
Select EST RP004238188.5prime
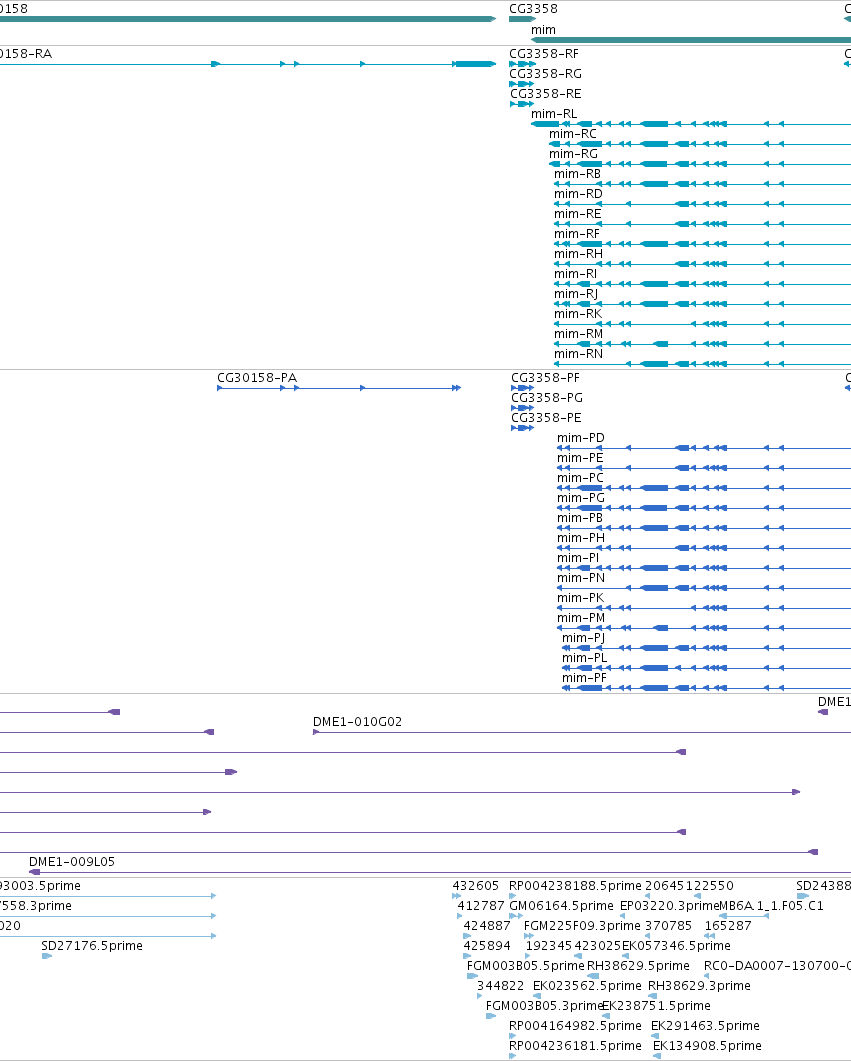[x=575, y=886]
